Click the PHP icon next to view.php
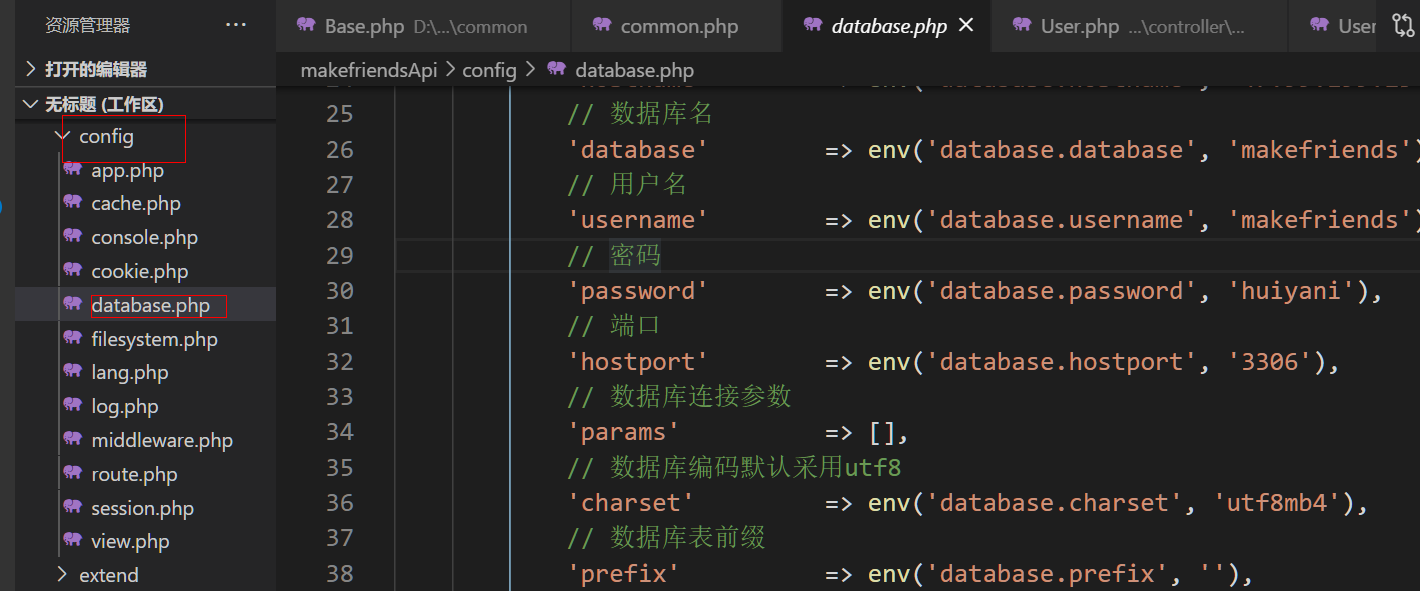Viewport: 1420px width, 591px height. tap(73, 541)
